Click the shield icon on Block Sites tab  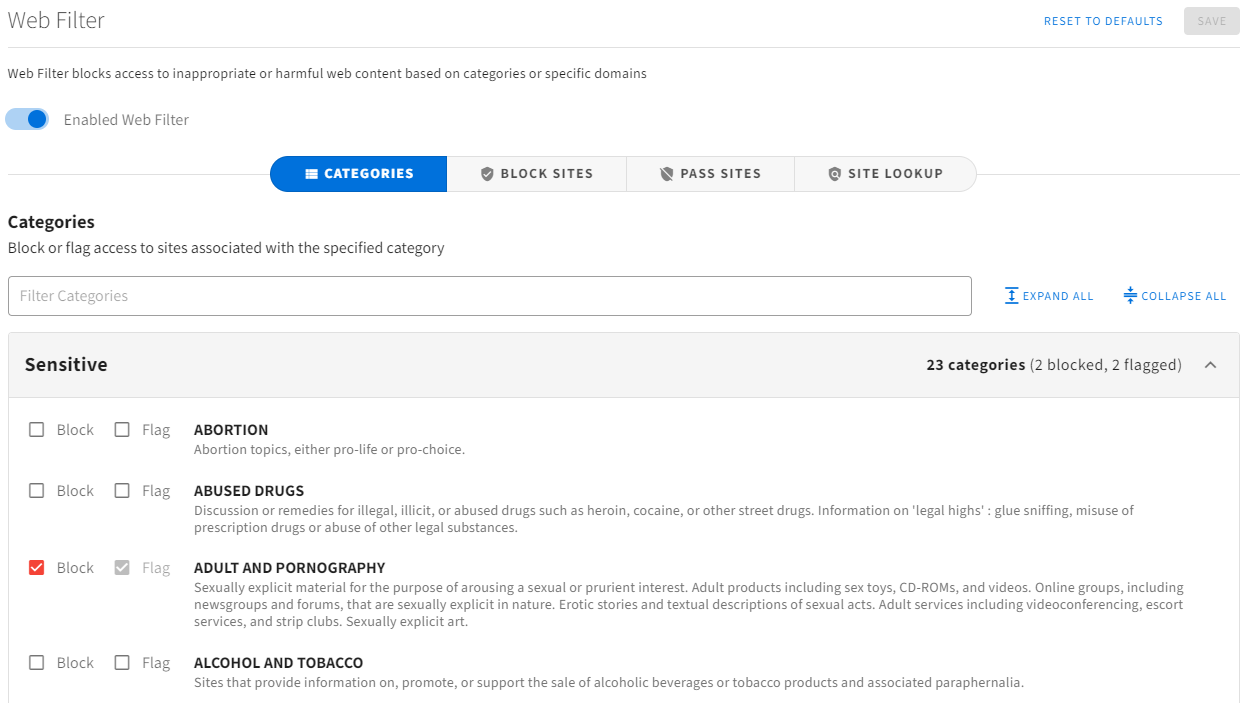[x=488, y=174]
